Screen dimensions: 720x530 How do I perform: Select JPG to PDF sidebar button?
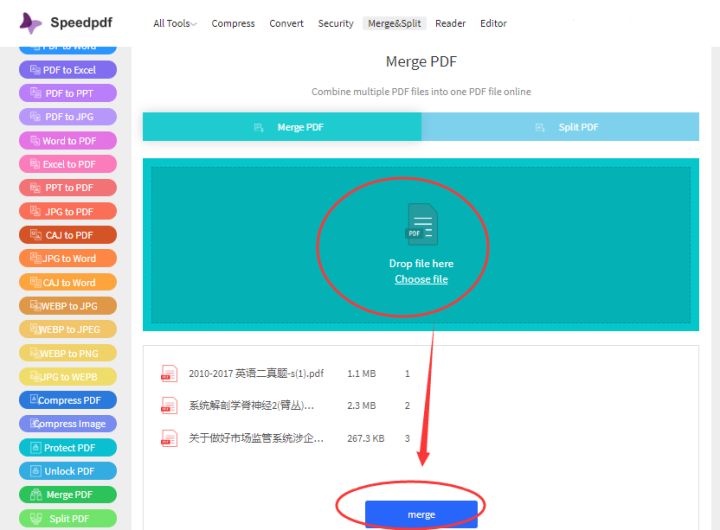tap(68, 211)
